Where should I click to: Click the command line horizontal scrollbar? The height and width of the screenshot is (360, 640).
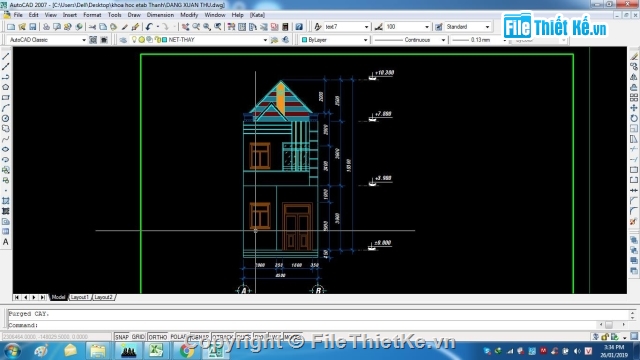point(612,325)
